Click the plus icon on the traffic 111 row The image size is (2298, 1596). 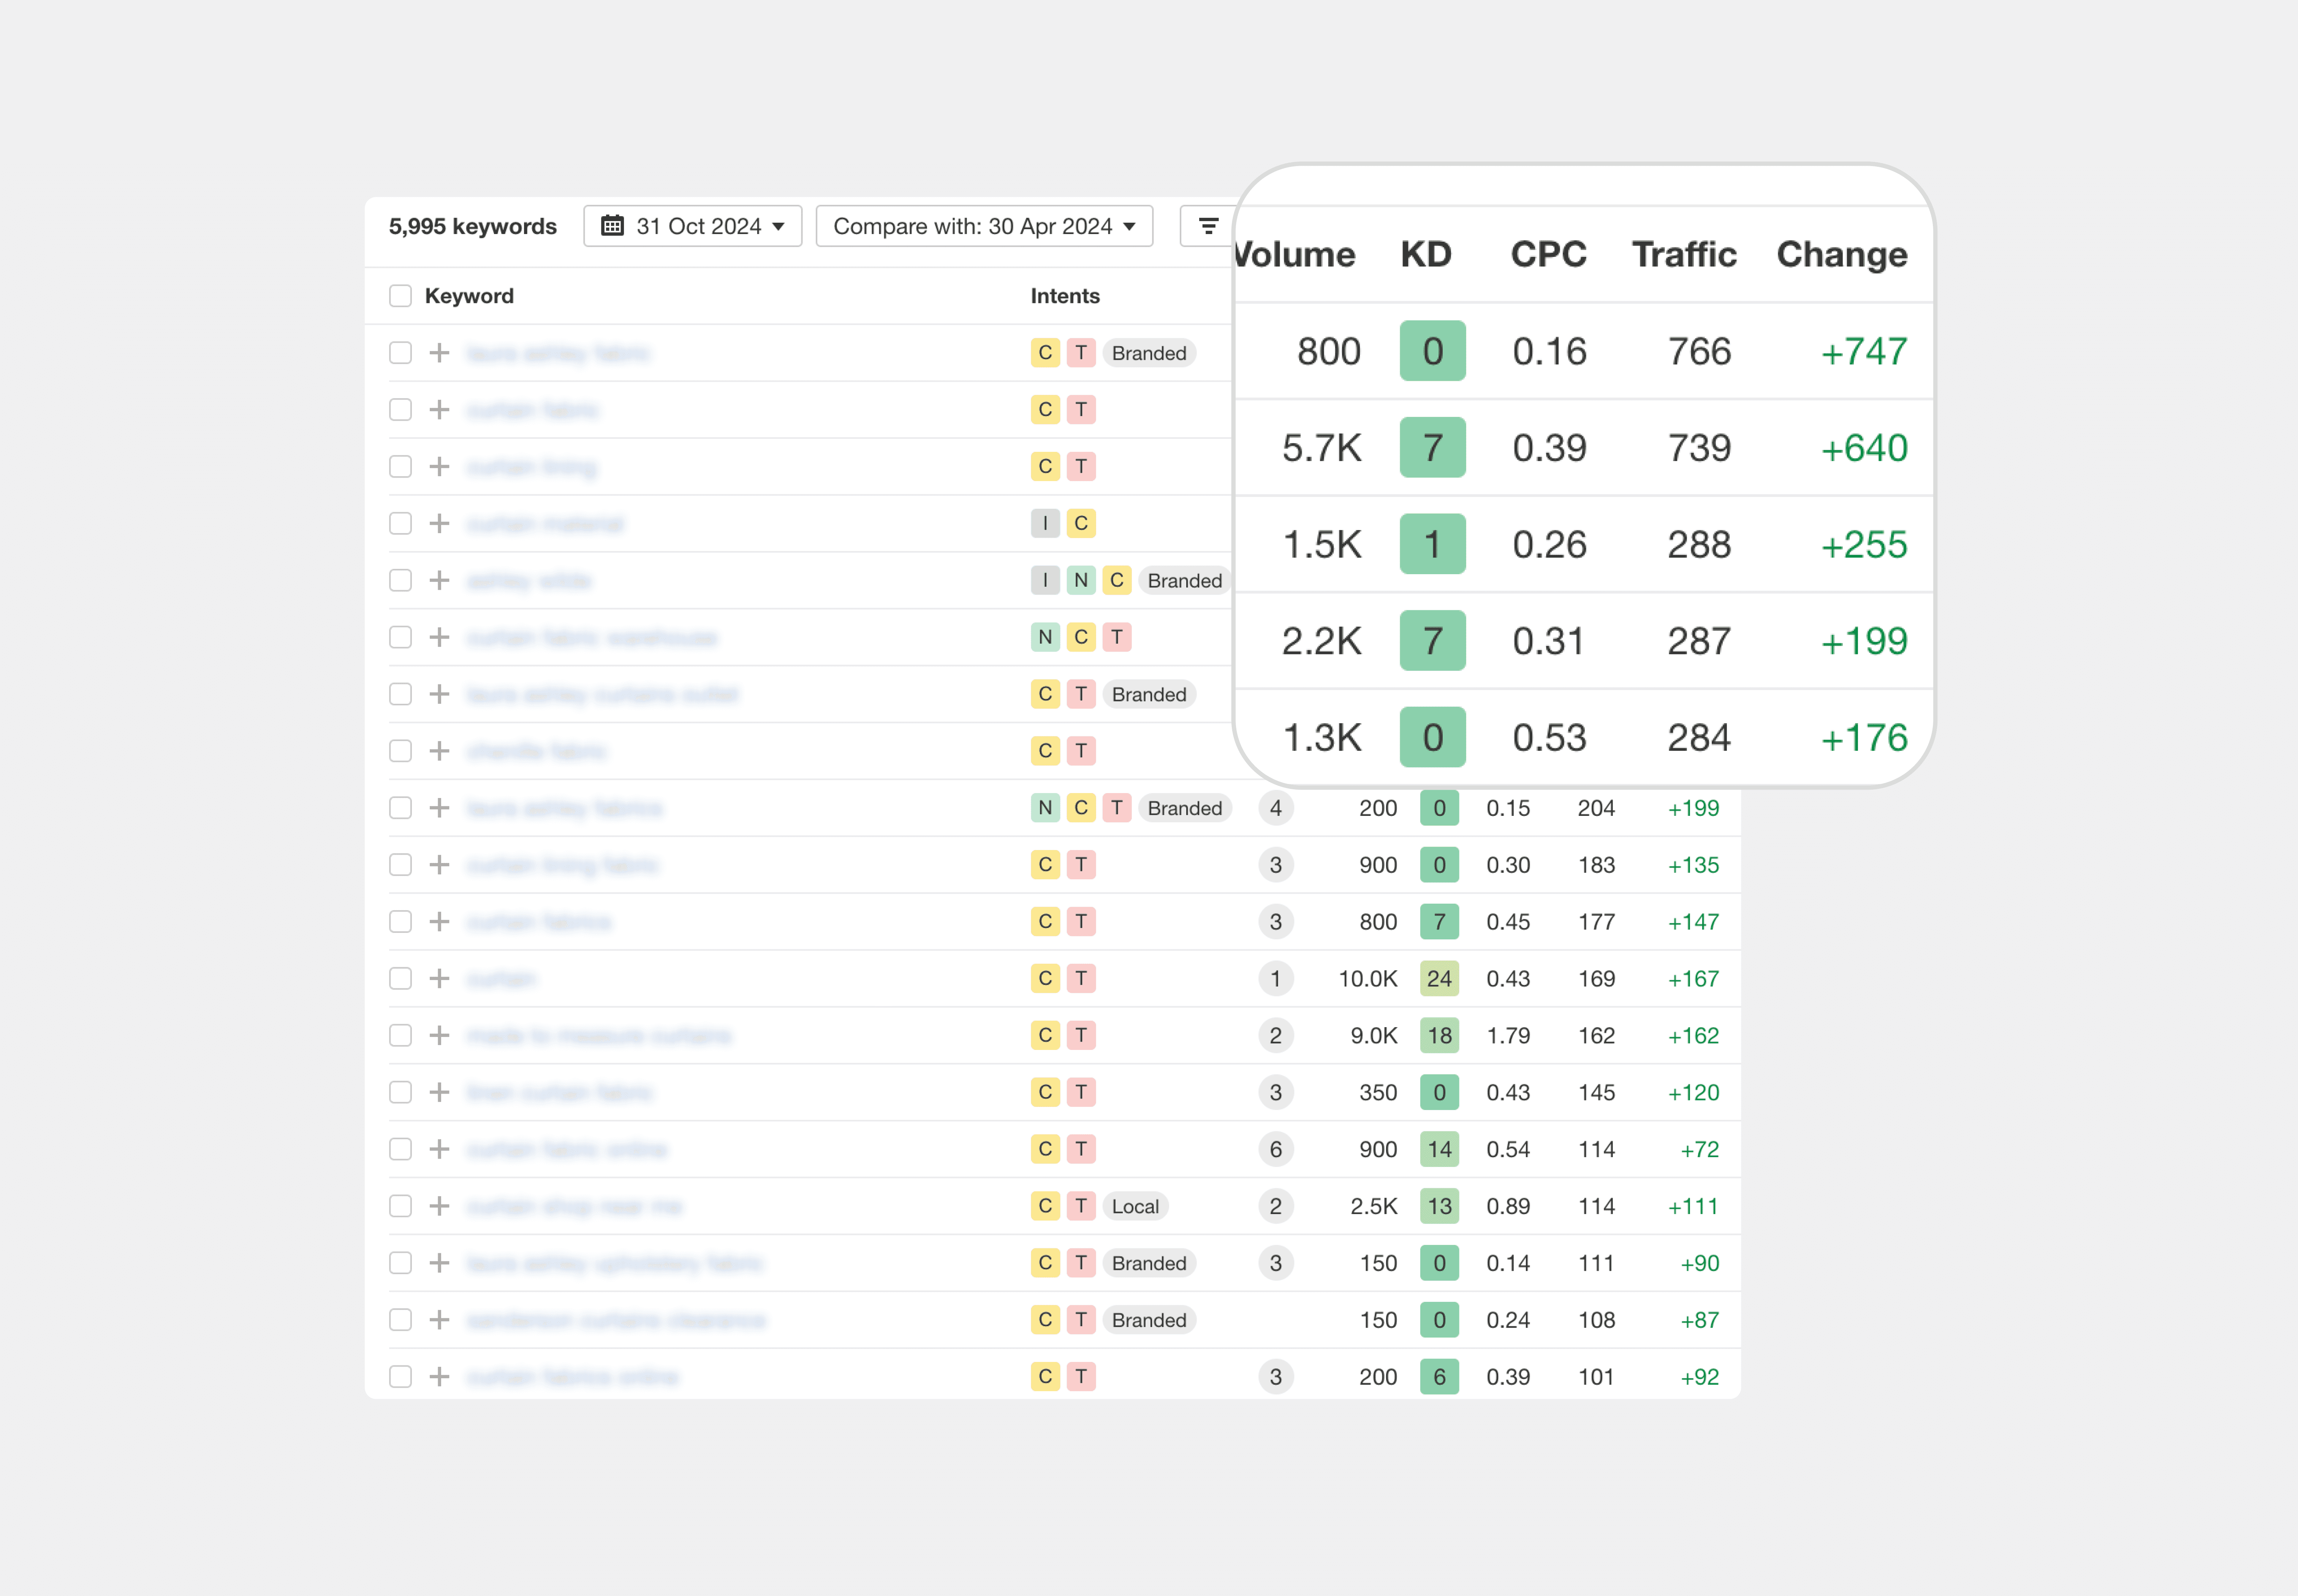tap(439, 1263)
